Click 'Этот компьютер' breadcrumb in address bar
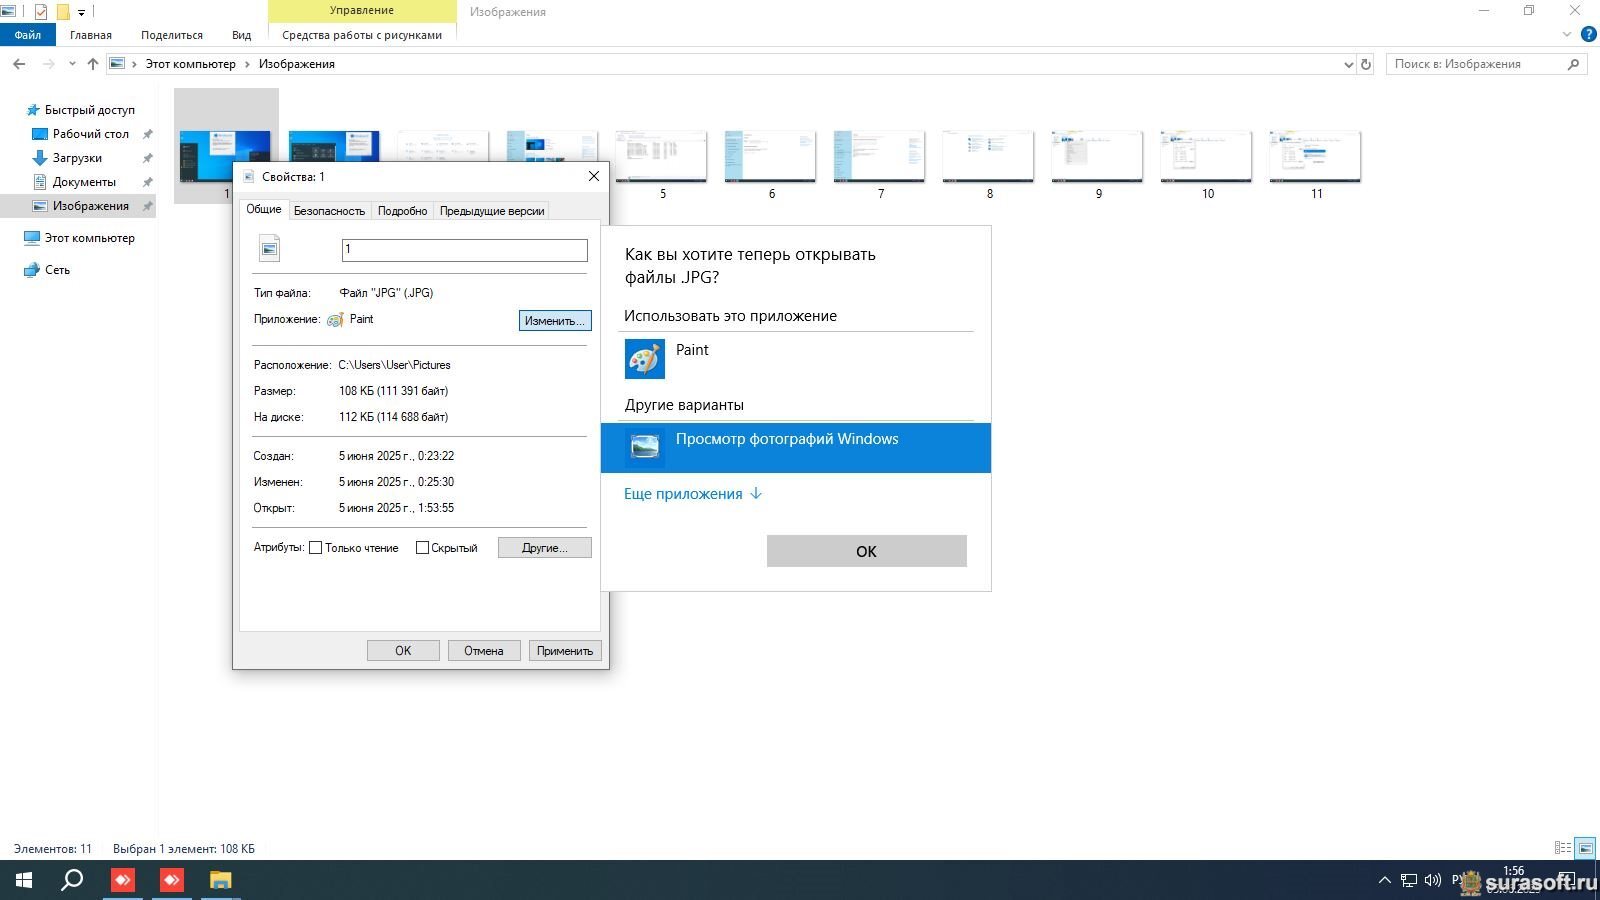Screen dimensions: 1600x900 tap(191, 64)
